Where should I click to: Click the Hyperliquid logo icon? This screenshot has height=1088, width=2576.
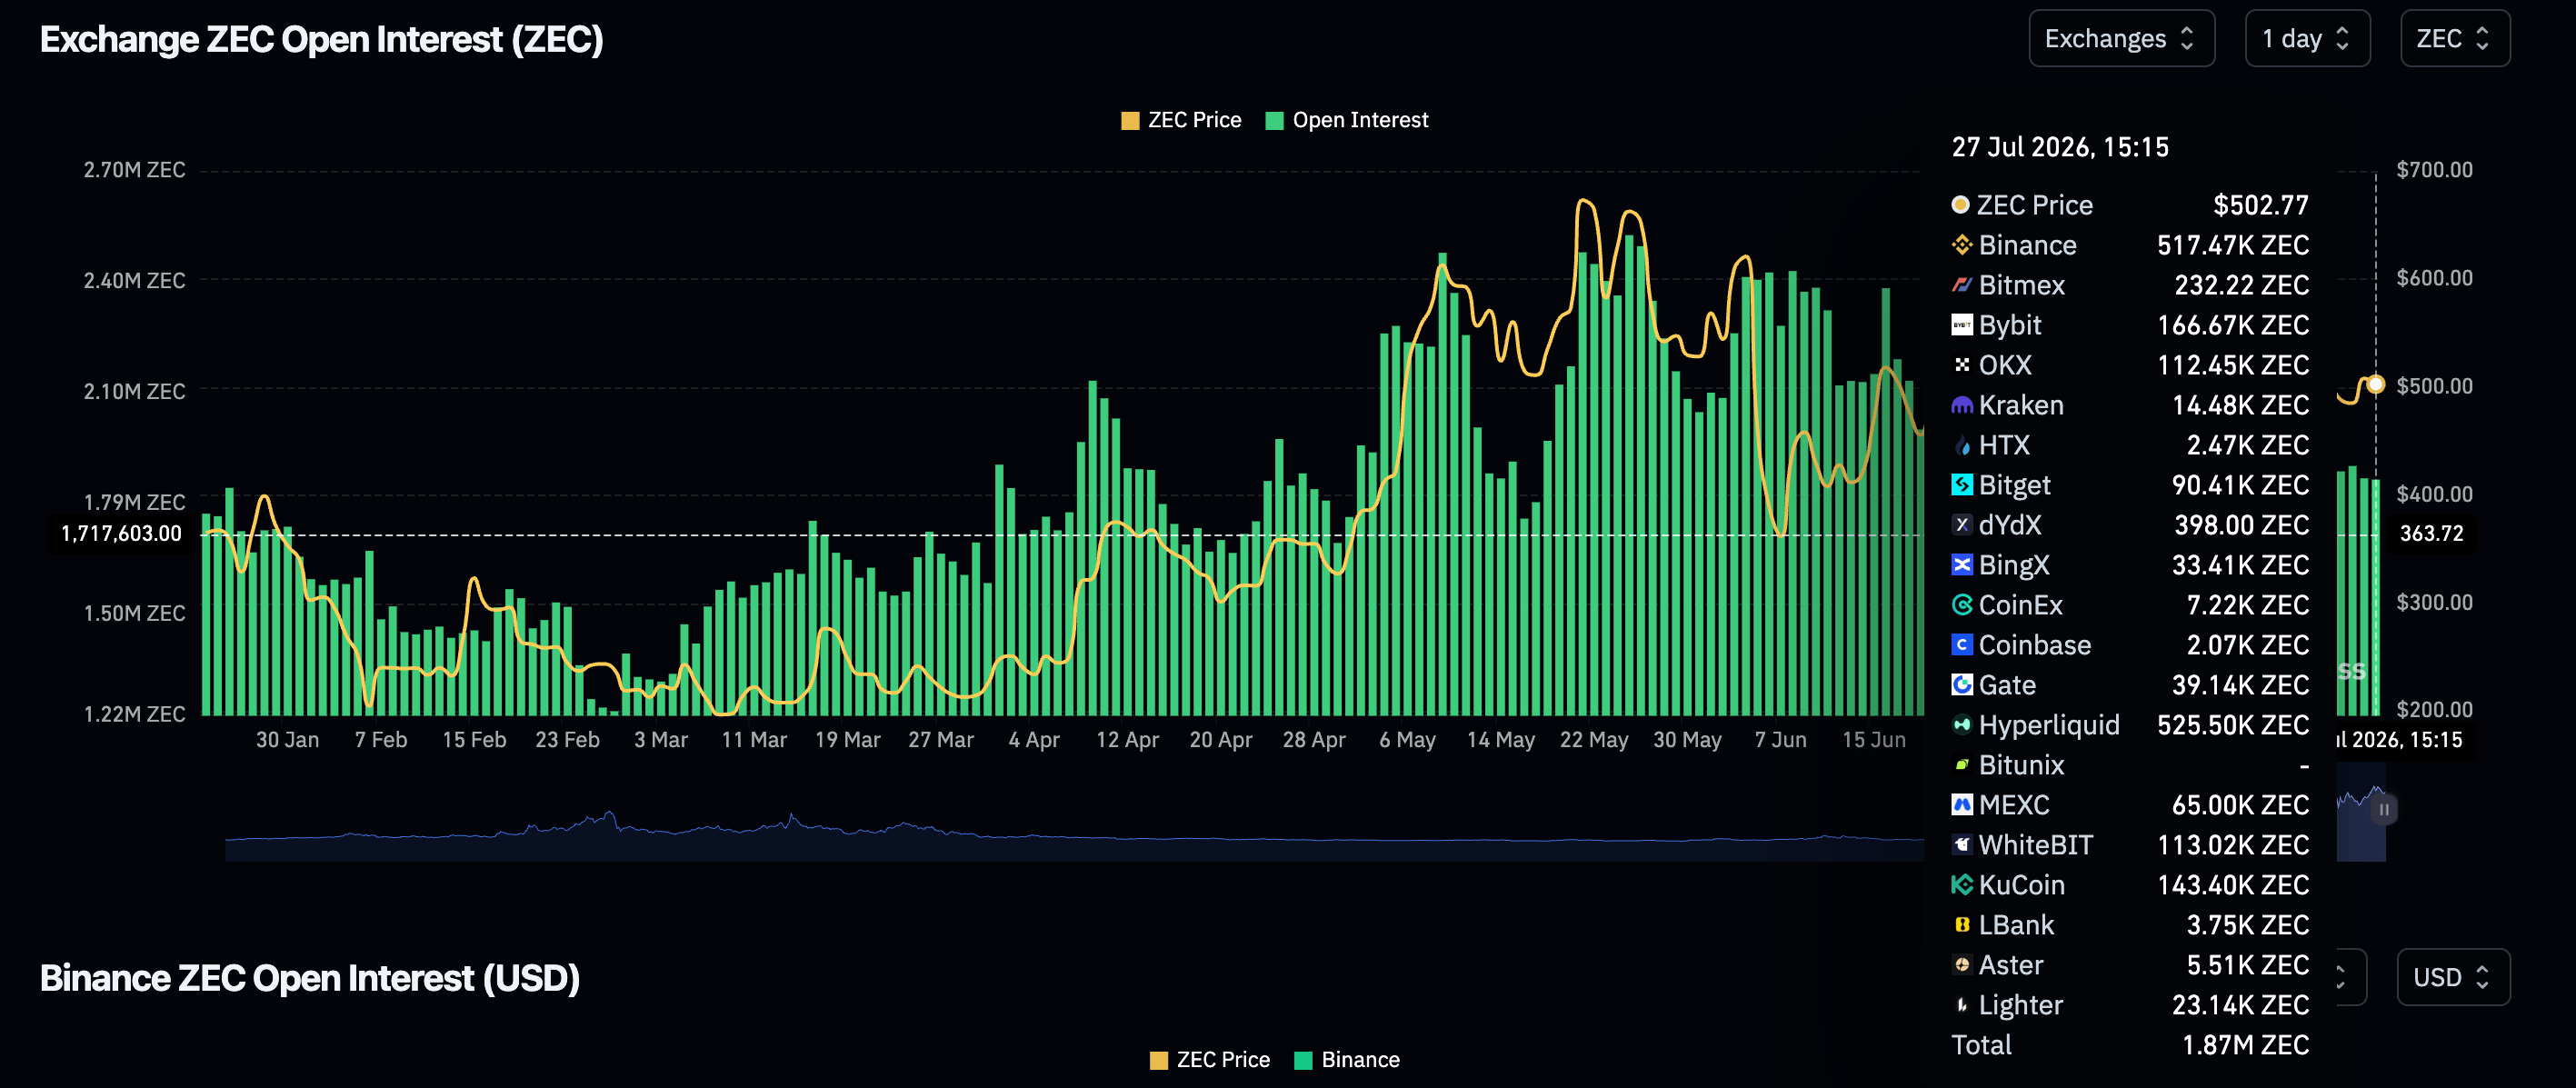1962,725
